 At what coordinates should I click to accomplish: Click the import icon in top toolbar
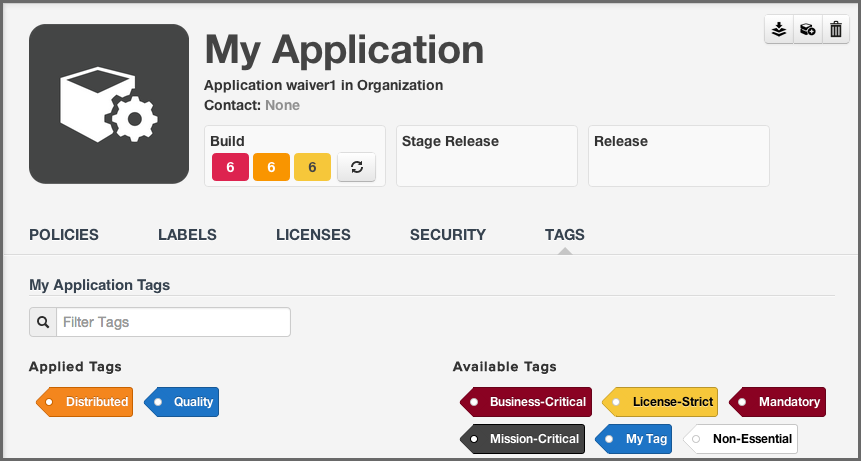click(x=779, y=30)
